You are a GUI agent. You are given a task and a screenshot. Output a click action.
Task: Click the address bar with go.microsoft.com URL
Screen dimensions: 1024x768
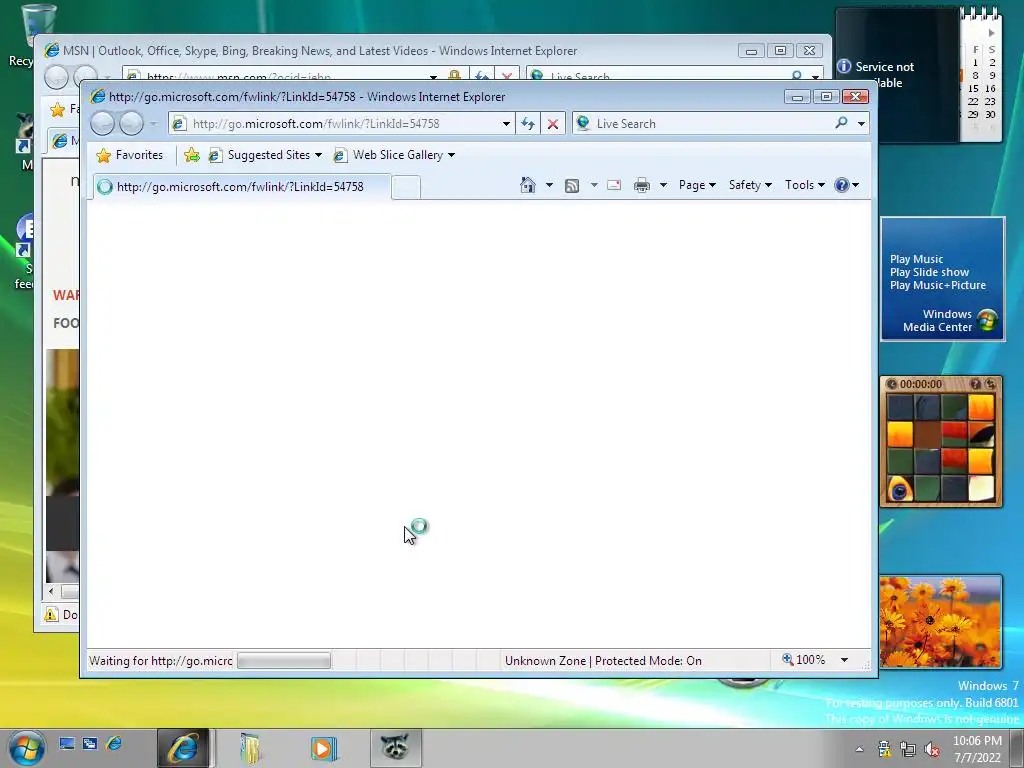click(x=334, y=123)
